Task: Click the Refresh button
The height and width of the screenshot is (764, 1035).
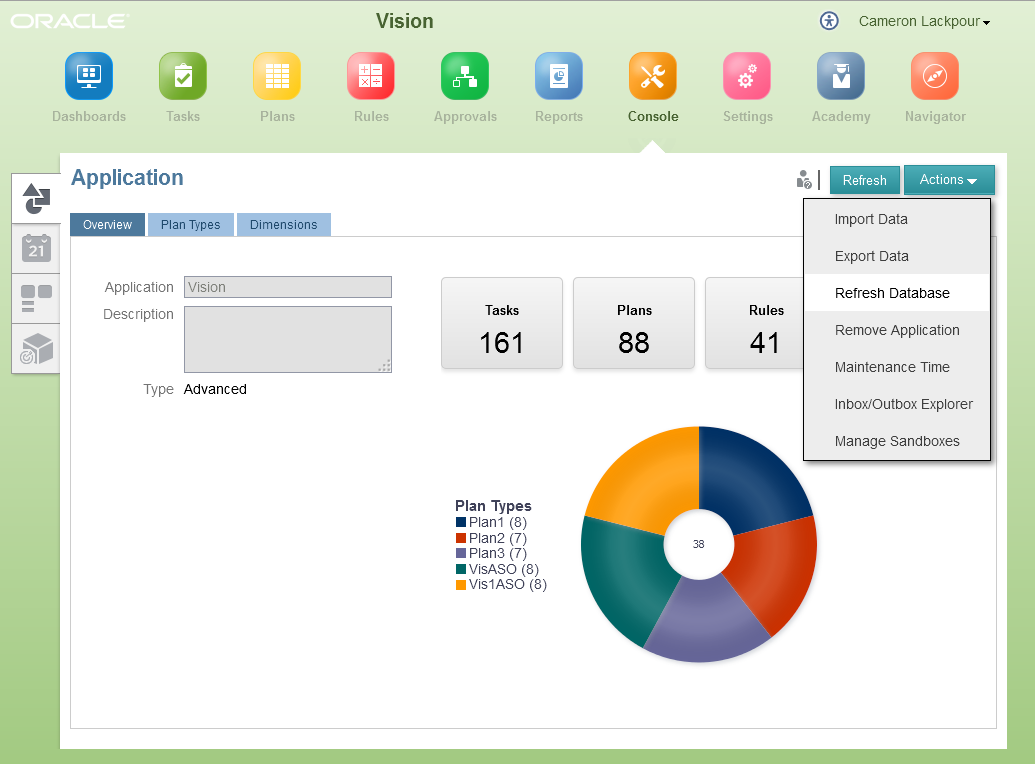Action: coord(865,180)
